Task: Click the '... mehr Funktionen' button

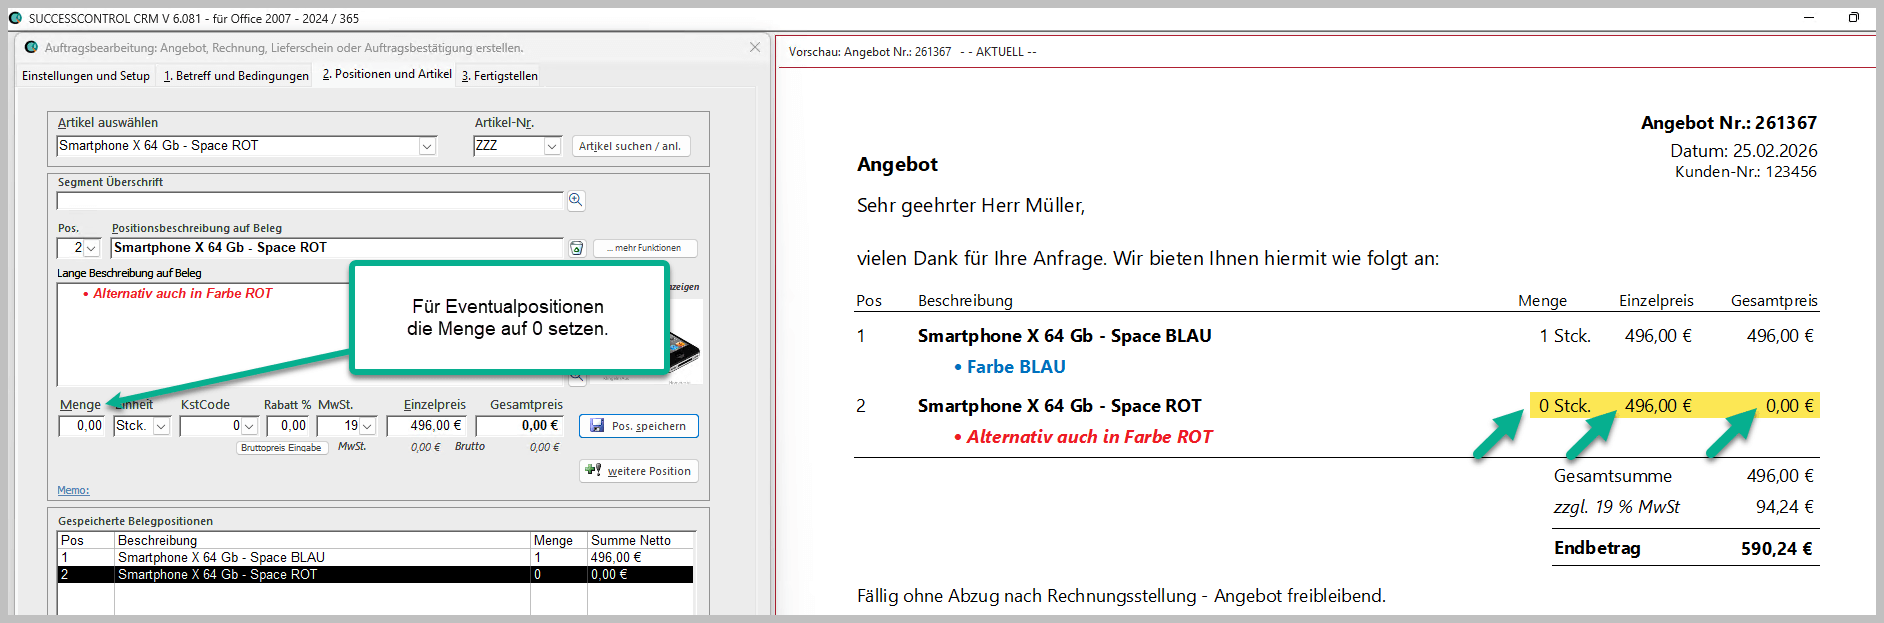Action: coord(645,248)
